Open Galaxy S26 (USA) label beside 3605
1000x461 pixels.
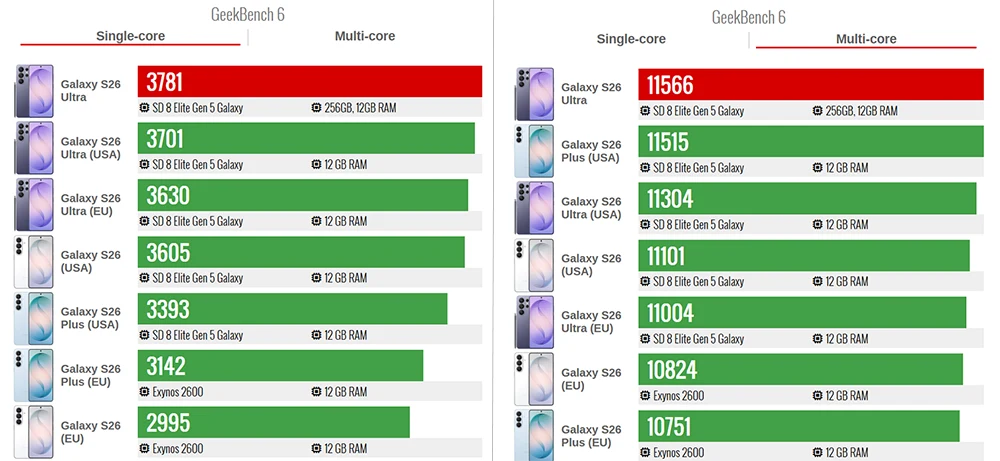[91, 261]
